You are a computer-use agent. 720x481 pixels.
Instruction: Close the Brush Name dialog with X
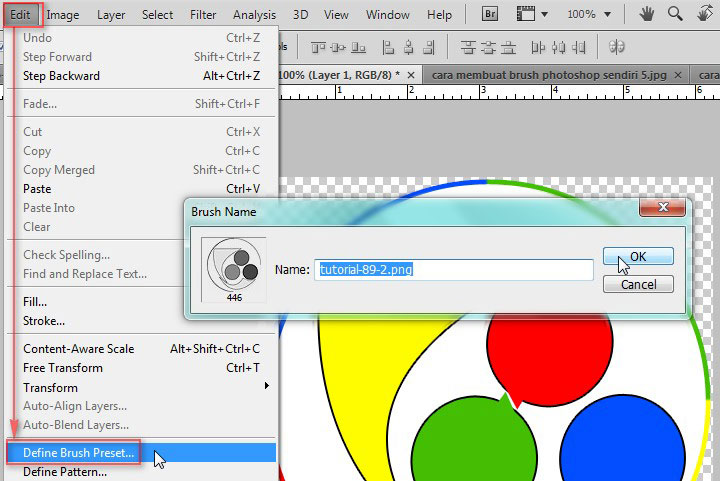click(662, 207)
